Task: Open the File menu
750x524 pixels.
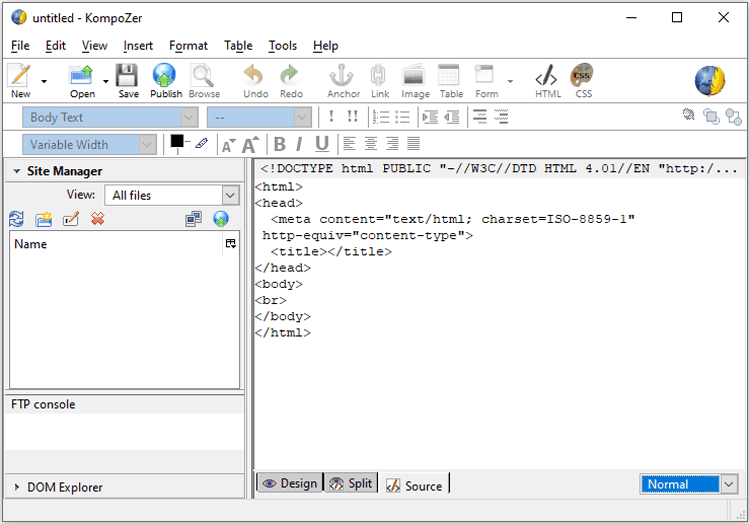Action: coord(20,46)
